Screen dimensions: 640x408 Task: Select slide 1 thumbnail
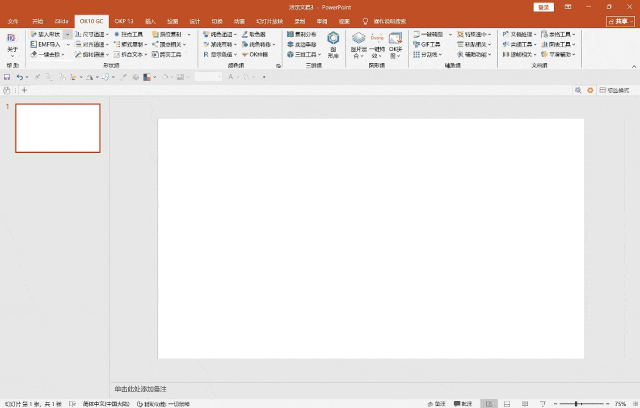pyautogui.click(x=58, y=128)
